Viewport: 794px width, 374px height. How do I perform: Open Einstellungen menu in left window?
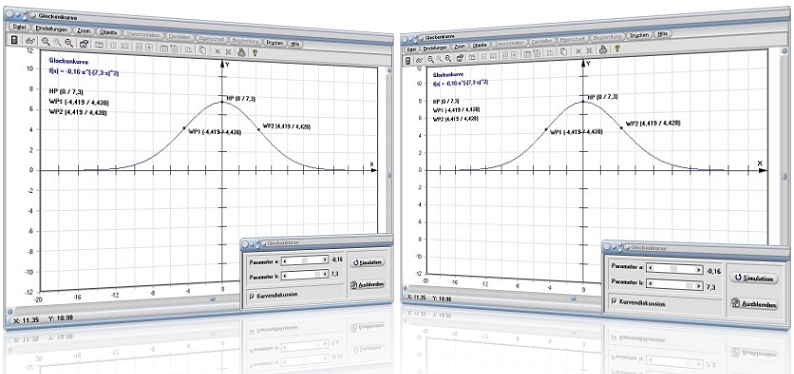52,29
